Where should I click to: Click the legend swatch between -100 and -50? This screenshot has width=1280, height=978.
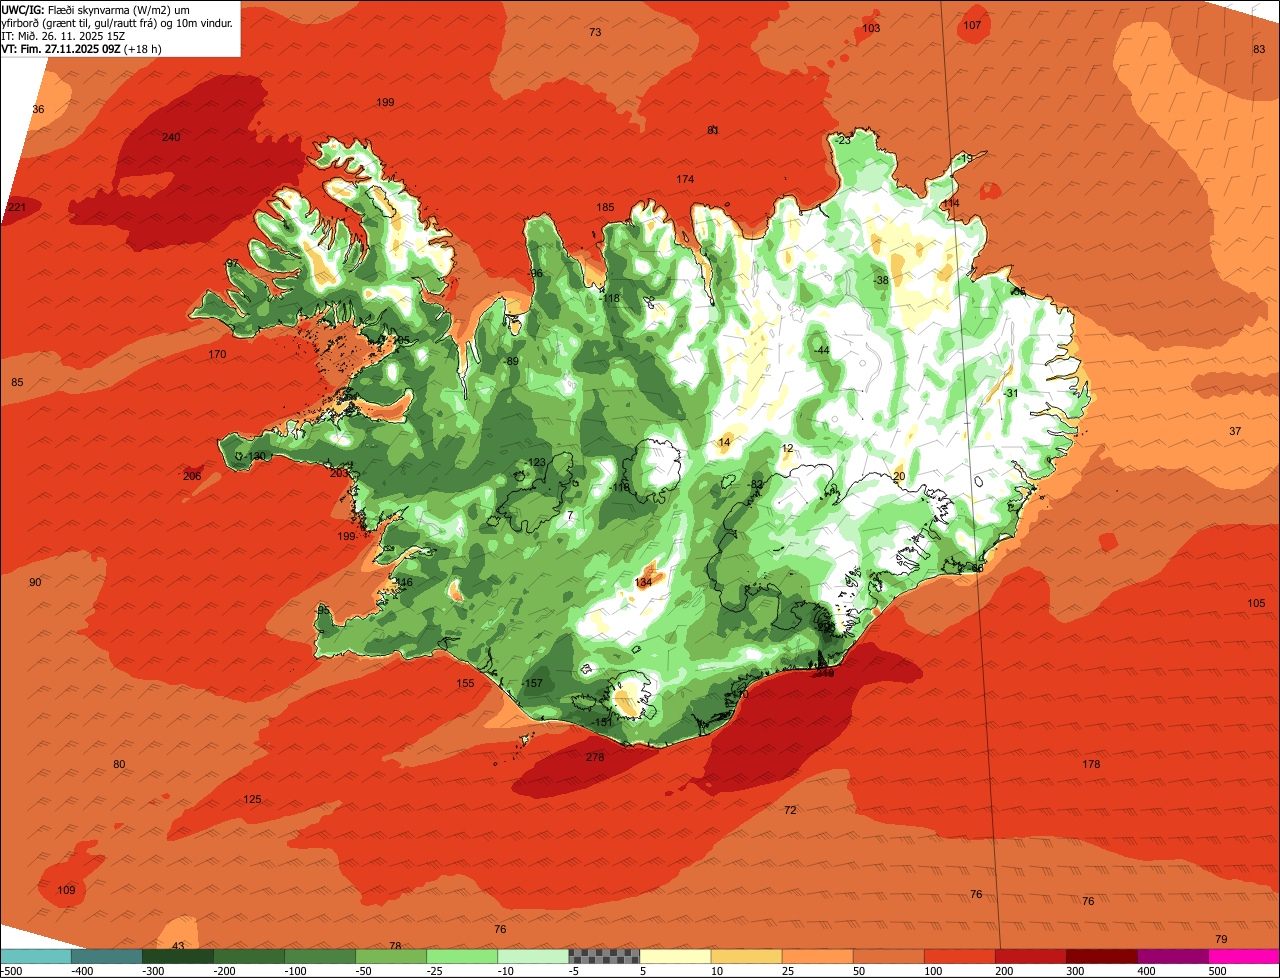click(320, 956)
